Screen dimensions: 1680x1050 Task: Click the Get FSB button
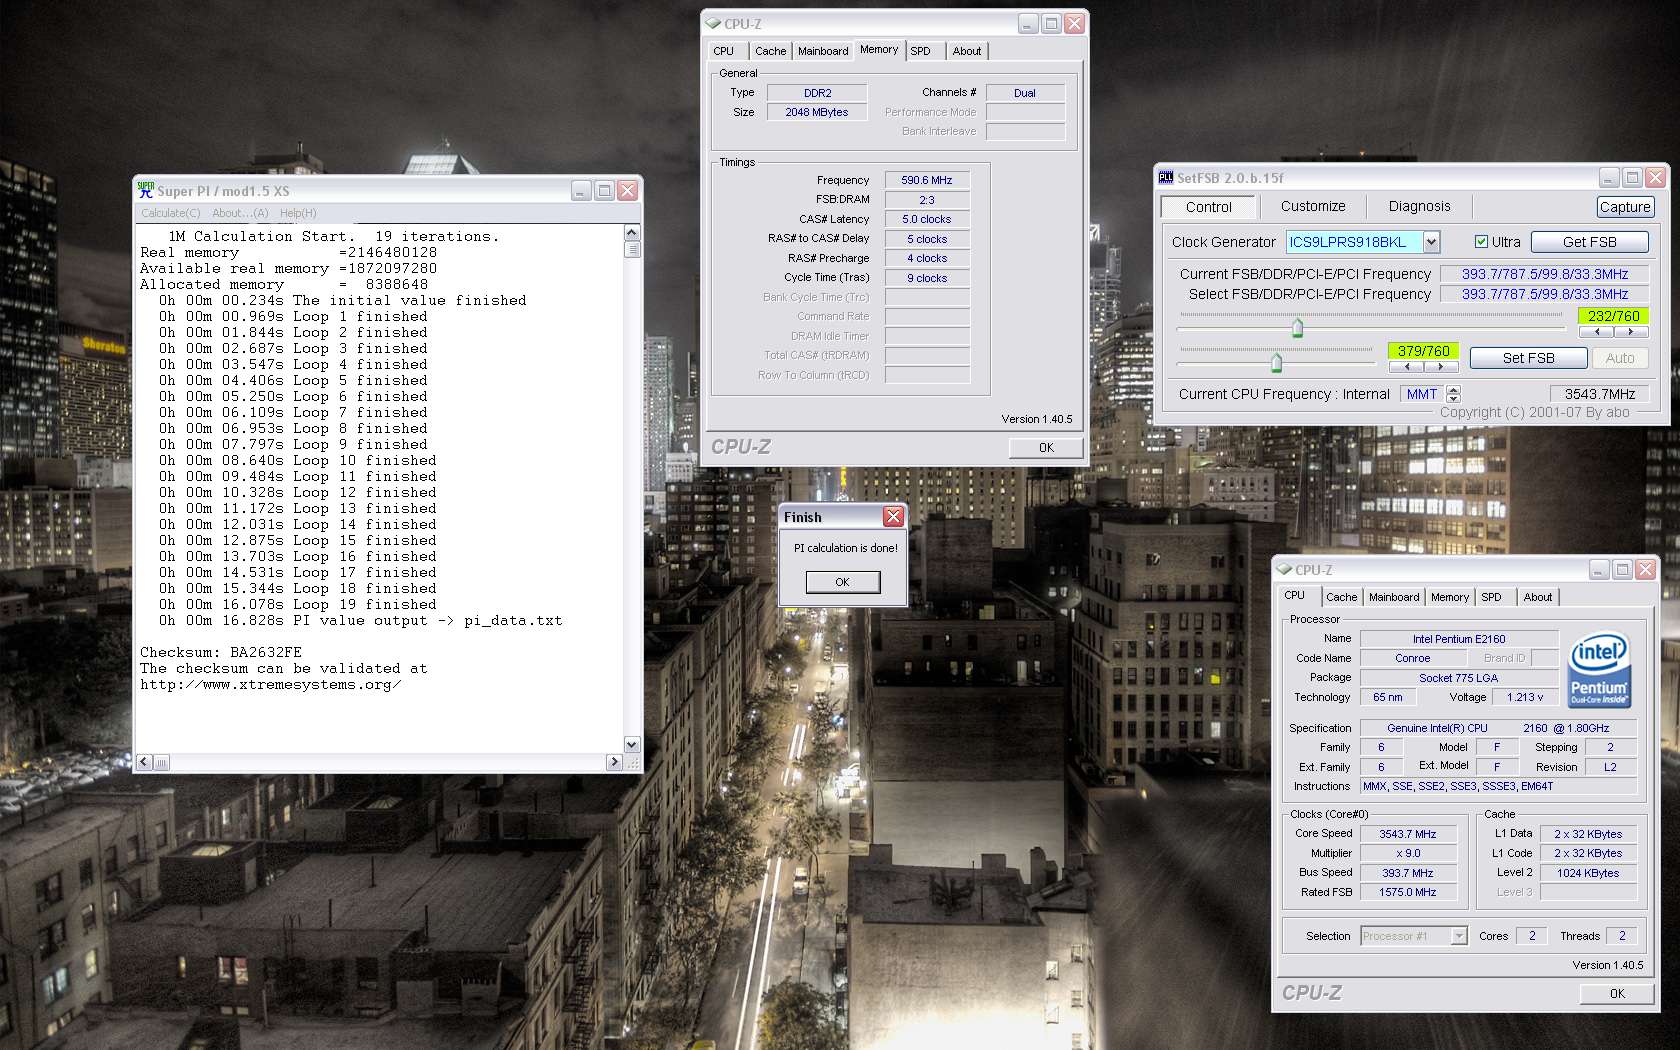coord(1590,242)
